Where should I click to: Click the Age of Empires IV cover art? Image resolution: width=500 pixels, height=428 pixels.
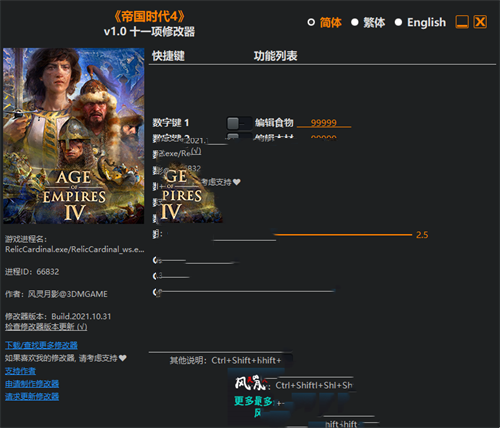click(74, 136)
